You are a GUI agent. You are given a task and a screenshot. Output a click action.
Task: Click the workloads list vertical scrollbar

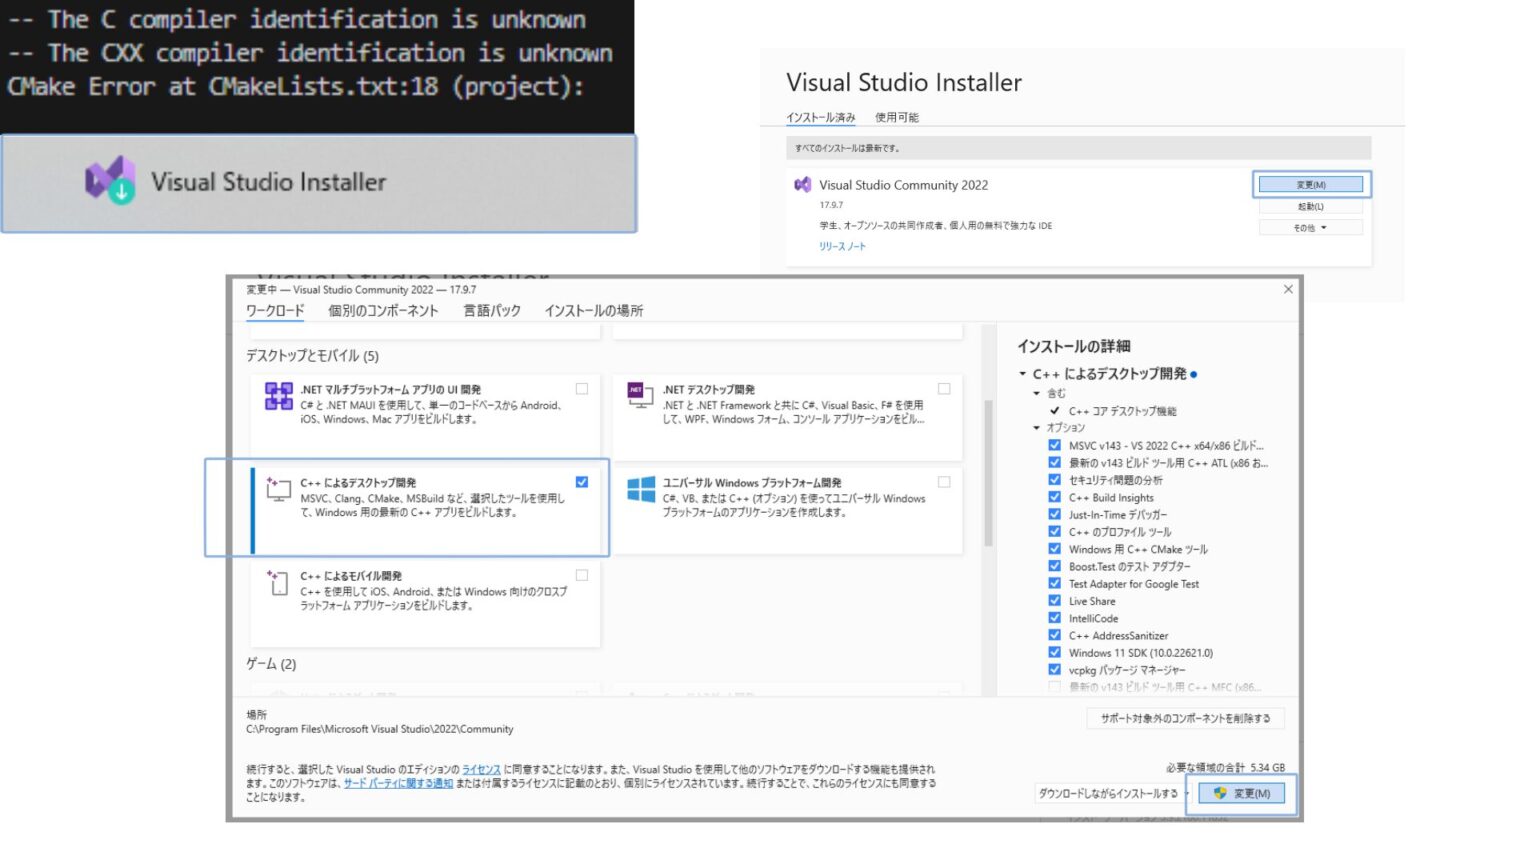[988, 472]
